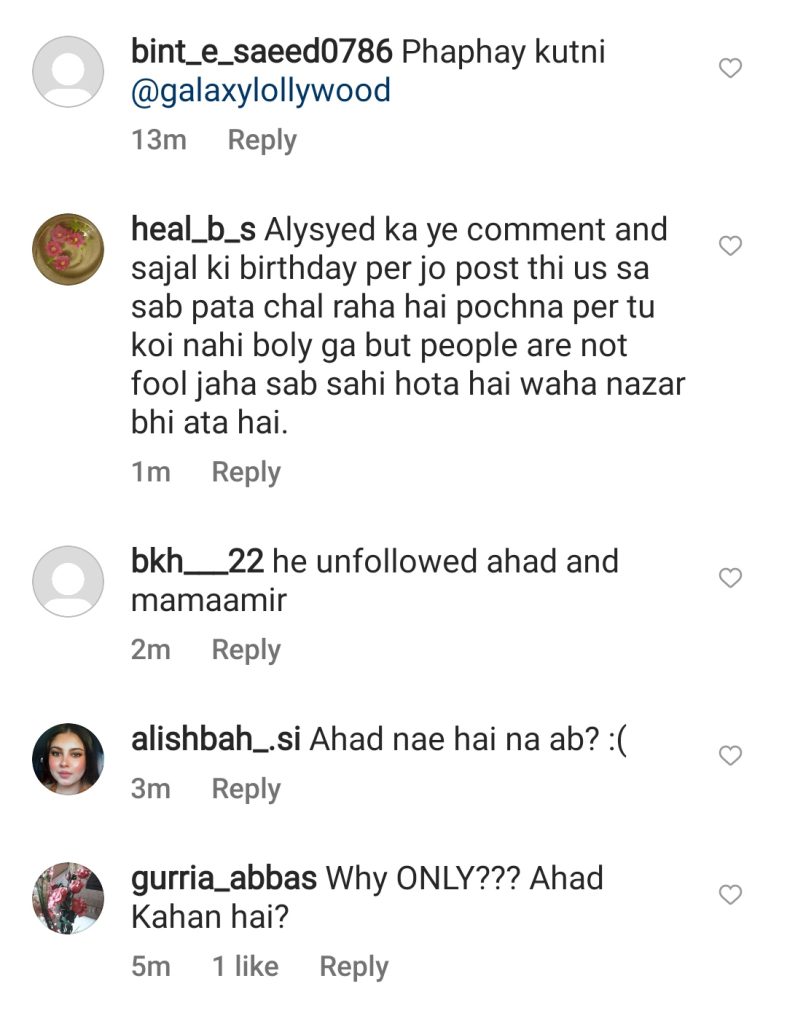Viewport: 787px width, 1024px height.
Task: Like the bint_e_saeed0786 comment with heart
Action: pyautogui.click(x=731, y=68)
